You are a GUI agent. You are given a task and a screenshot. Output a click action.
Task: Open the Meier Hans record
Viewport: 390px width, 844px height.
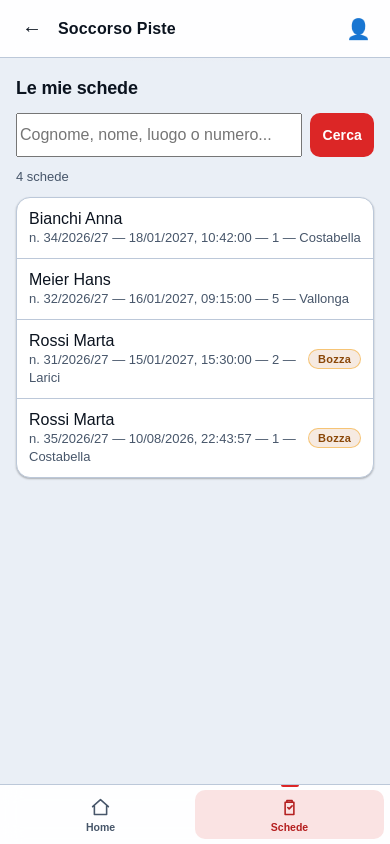(x=195, y=289)
